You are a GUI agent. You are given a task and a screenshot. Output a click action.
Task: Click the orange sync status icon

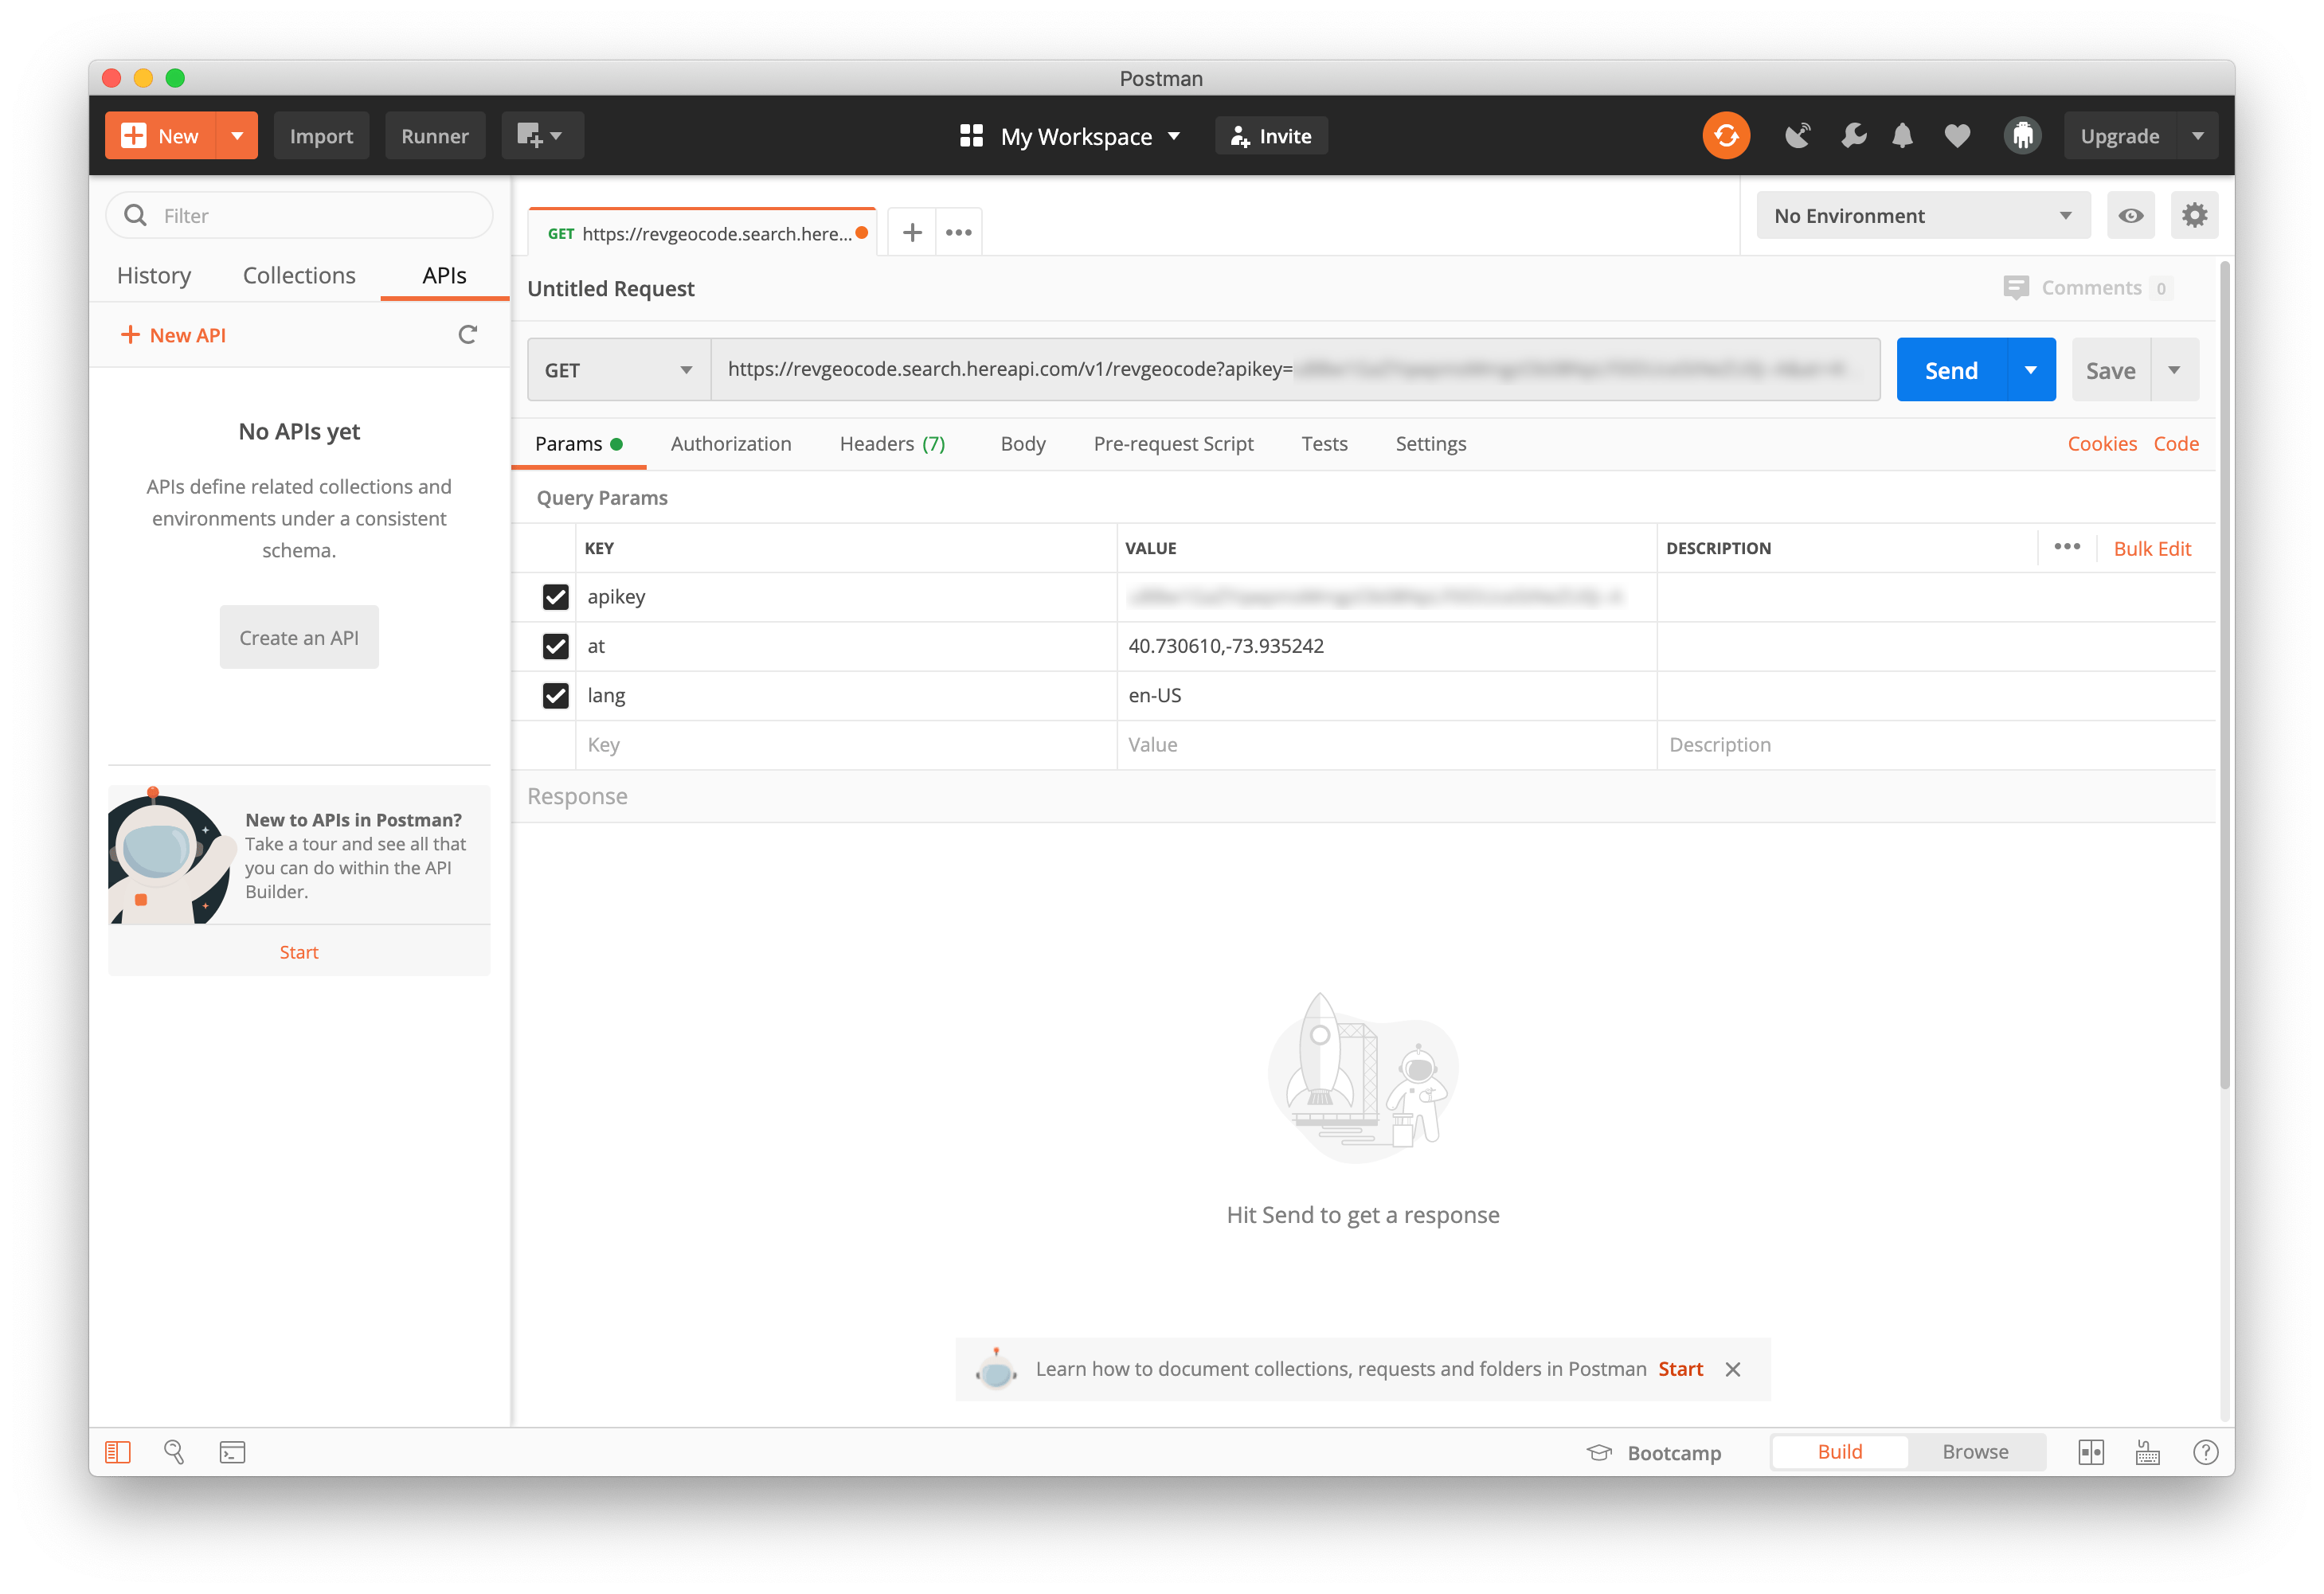1725,136
